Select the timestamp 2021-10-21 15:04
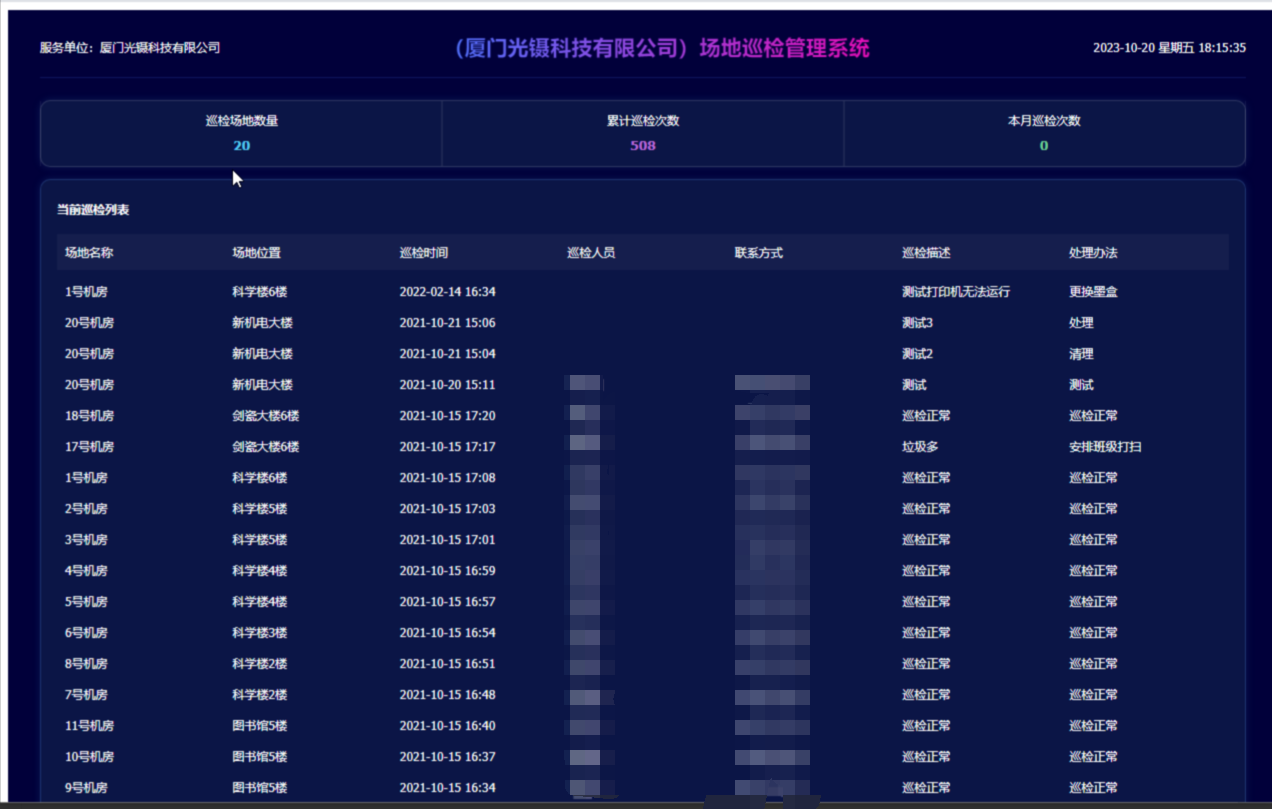1272x809 pixels. click(x=448, y=354)
